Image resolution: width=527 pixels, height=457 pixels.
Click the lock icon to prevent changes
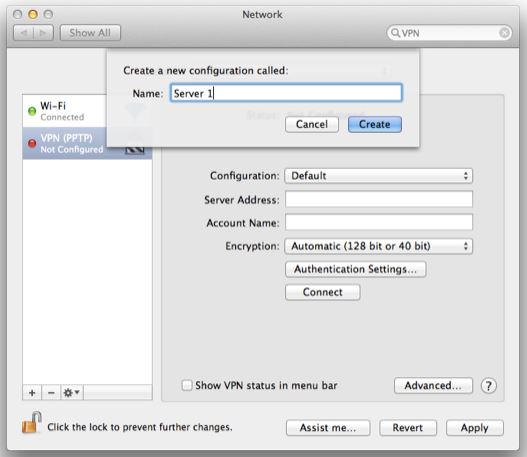(32, 423)
